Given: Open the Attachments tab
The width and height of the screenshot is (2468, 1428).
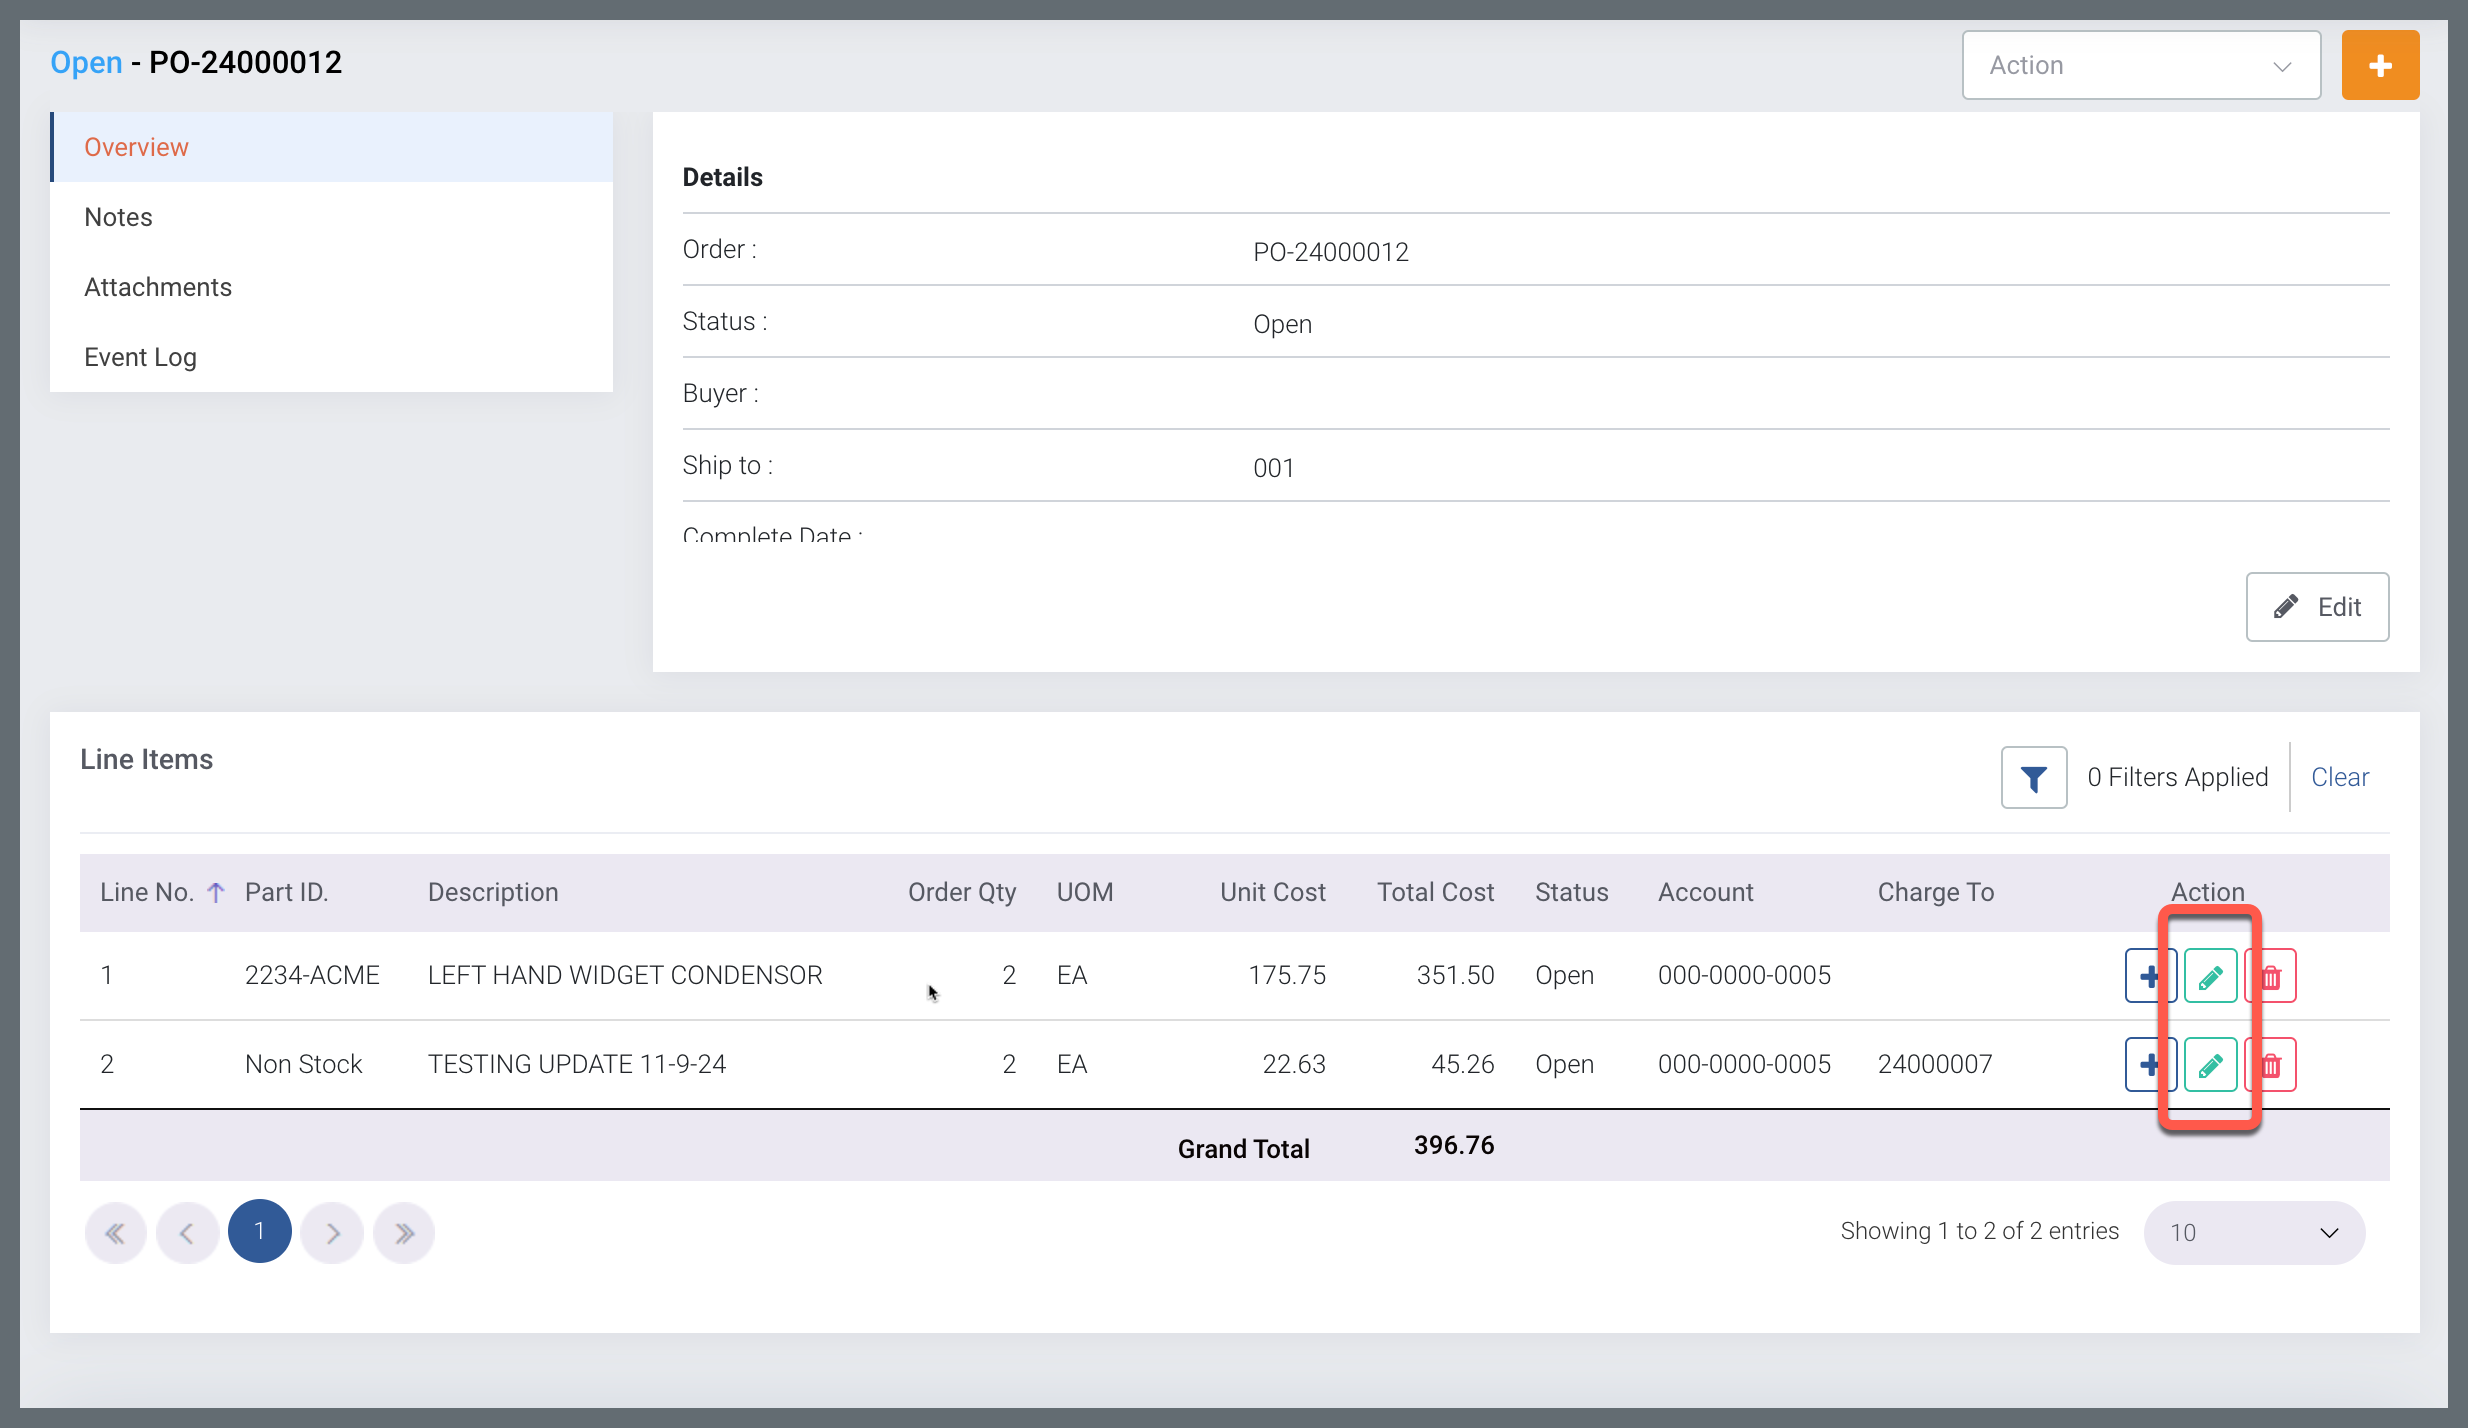Looking at the screenshot, I should tap(158, 287).
